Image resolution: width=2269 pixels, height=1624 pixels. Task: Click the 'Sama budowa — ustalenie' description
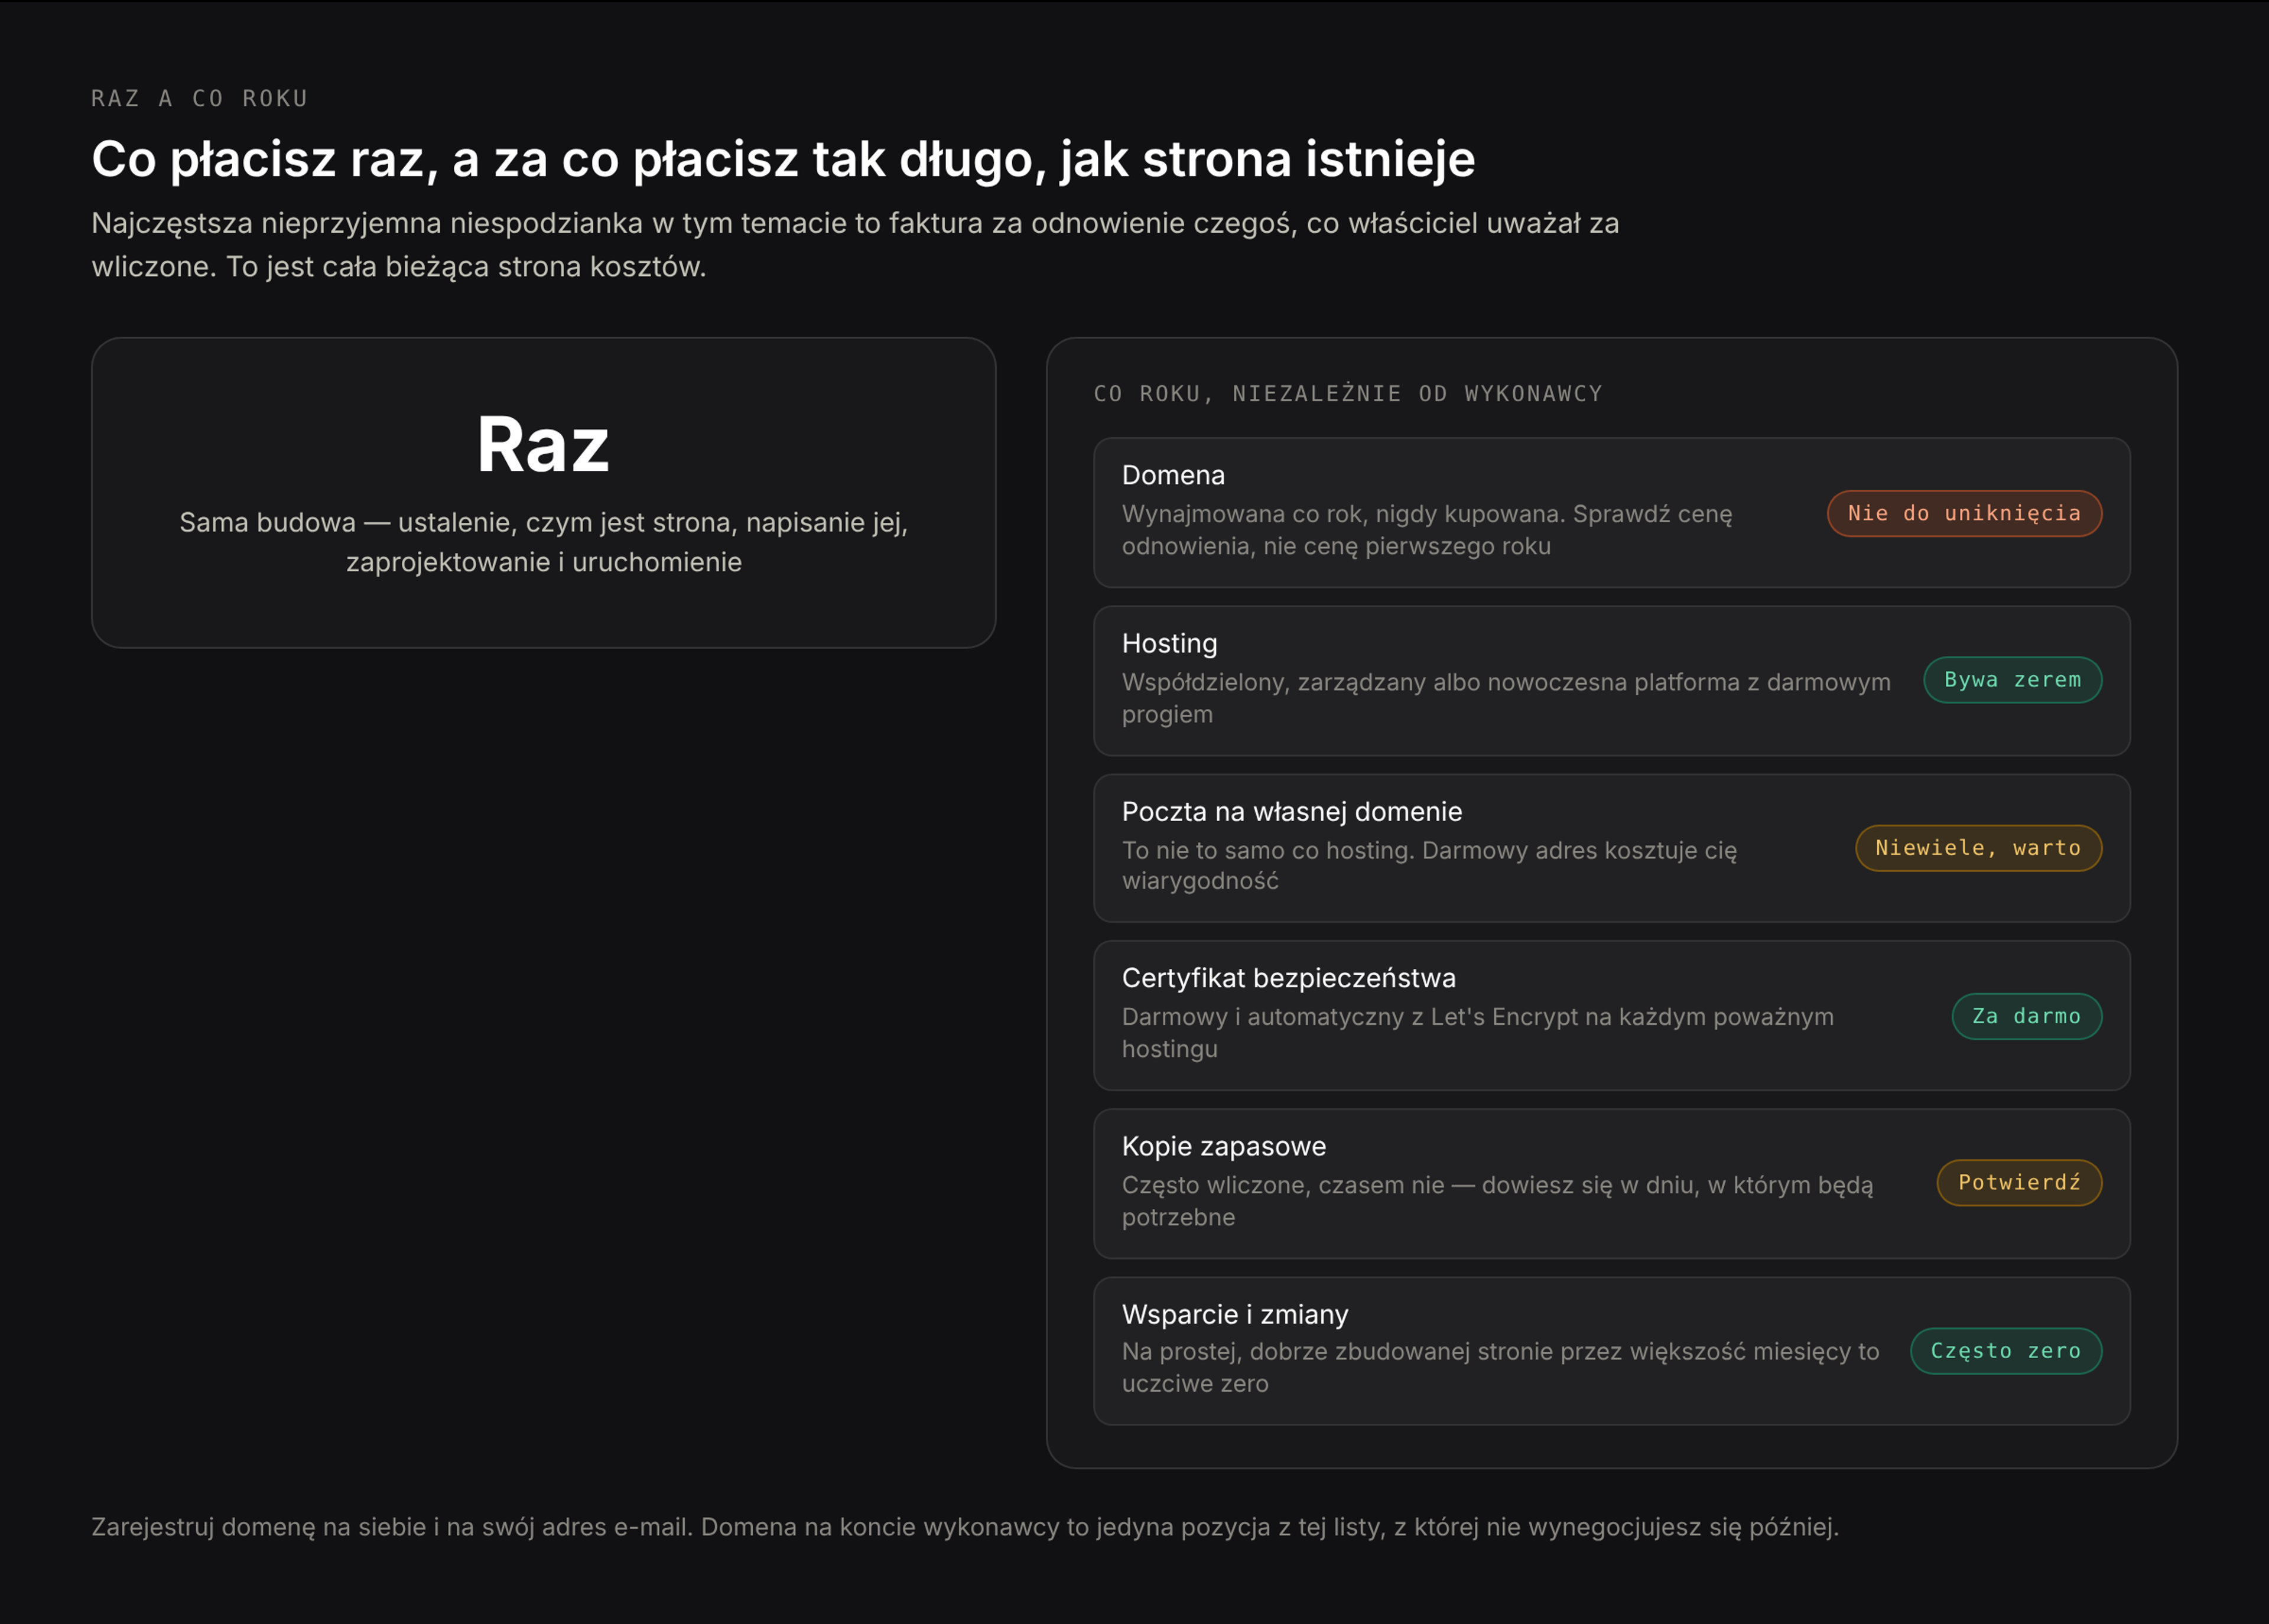pyautogui.click(x=543, y=542)
